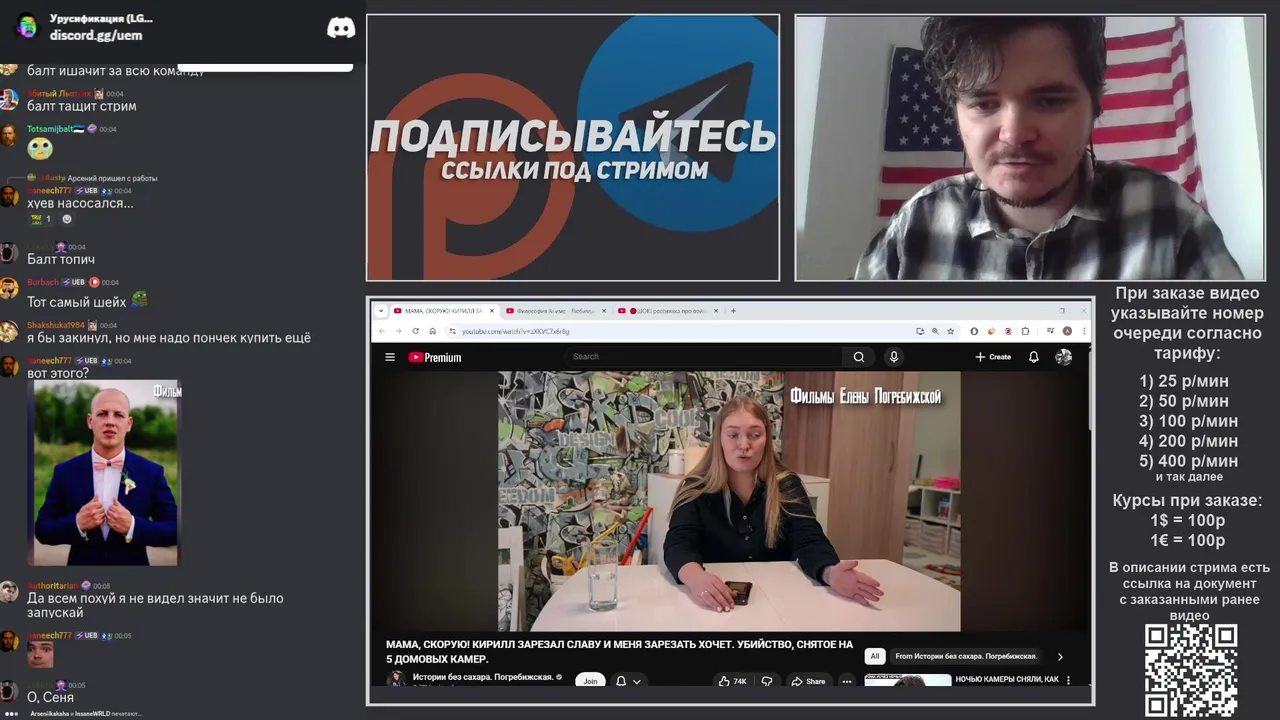Open Chrome profile avatar

click(1067, 331)
